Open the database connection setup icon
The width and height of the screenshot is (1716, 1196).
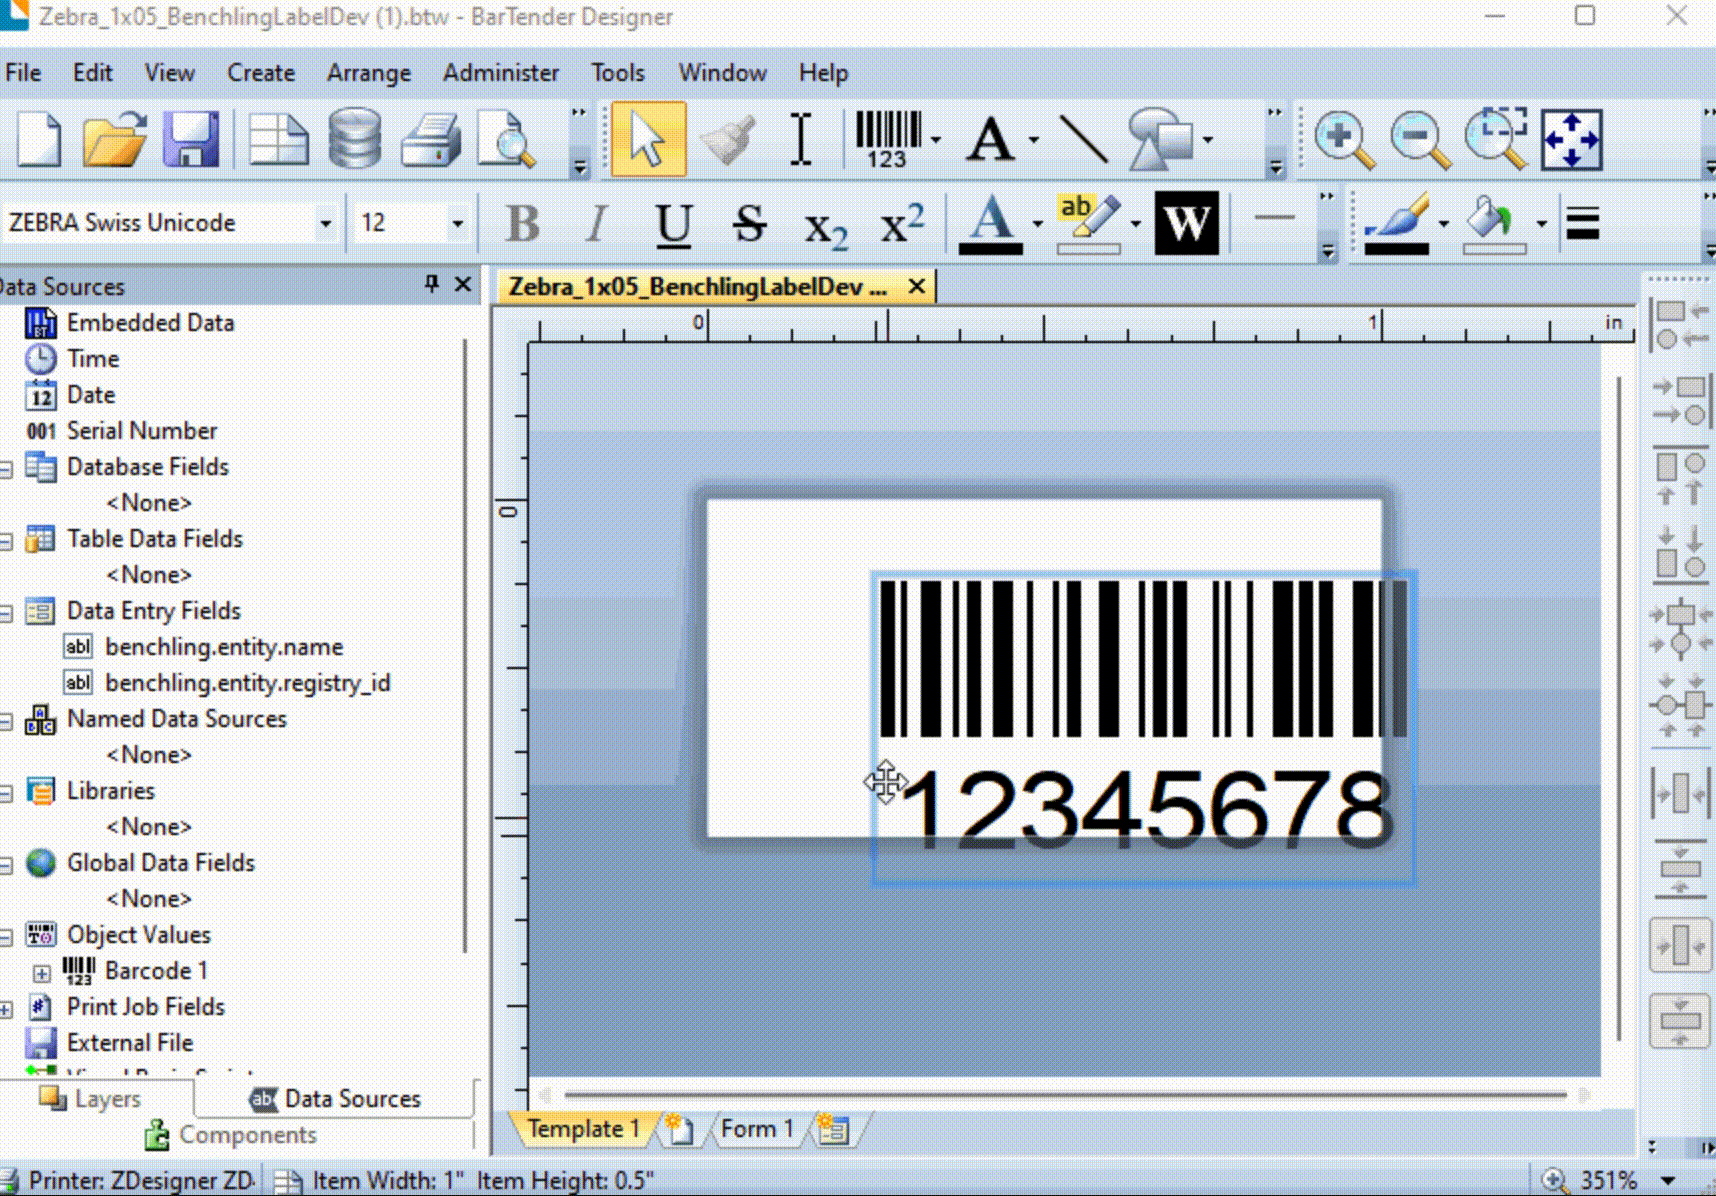355,139
